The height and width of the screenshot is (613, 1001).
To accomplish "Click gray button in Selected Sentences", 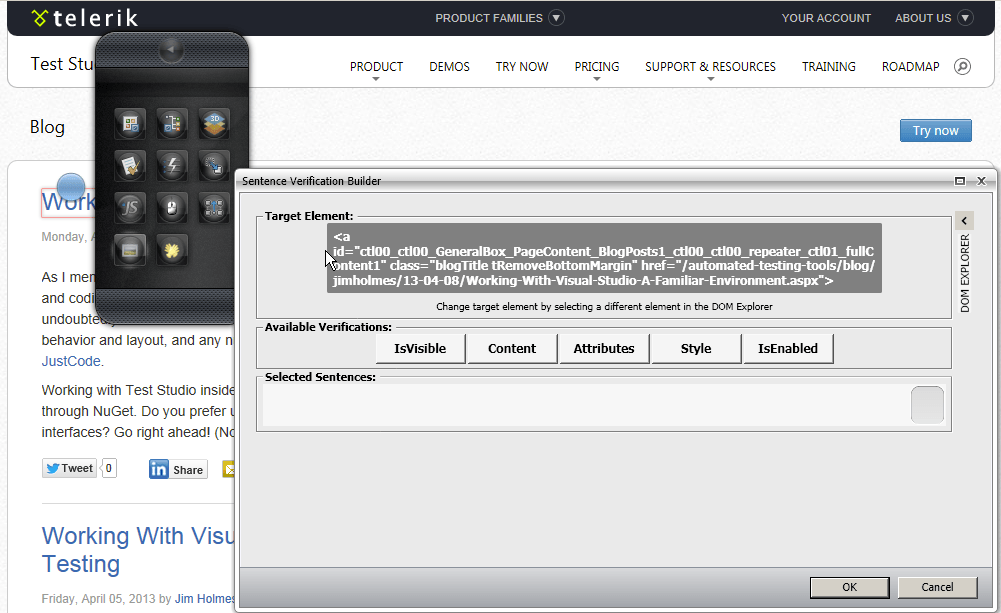I will (x=927, y=405).
